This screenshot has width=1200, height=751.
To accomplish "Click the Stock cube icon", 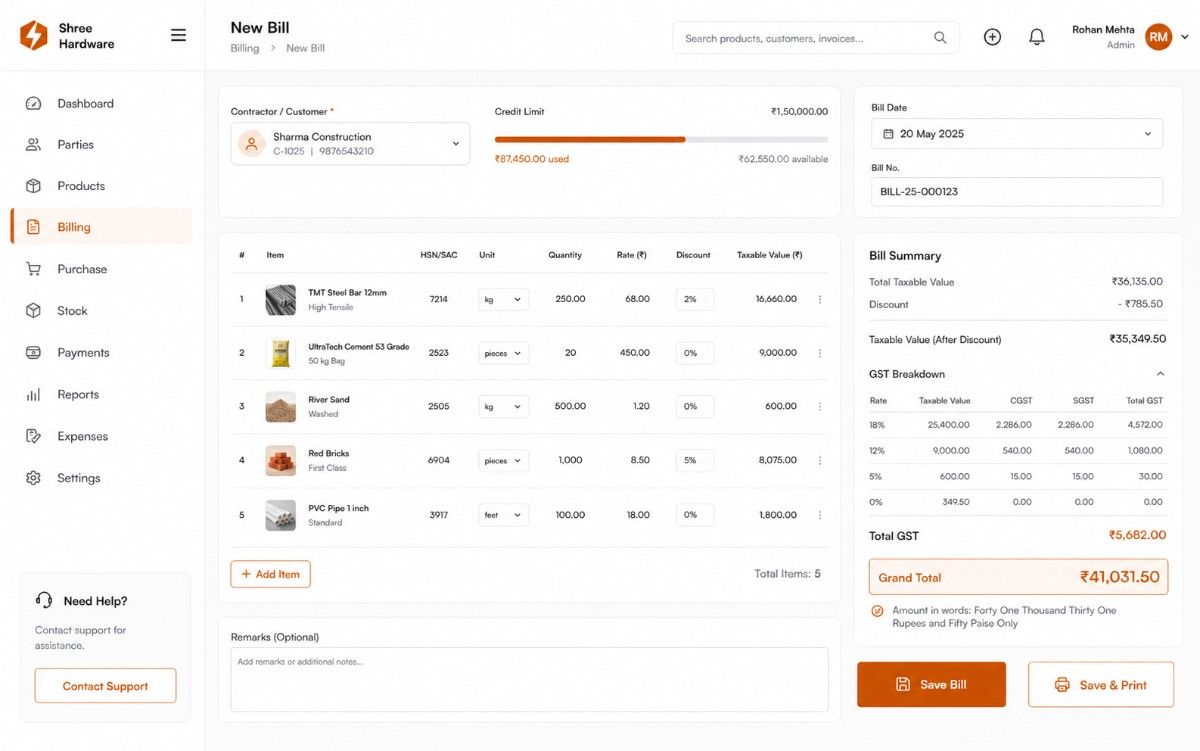I will tap(33, 311).
